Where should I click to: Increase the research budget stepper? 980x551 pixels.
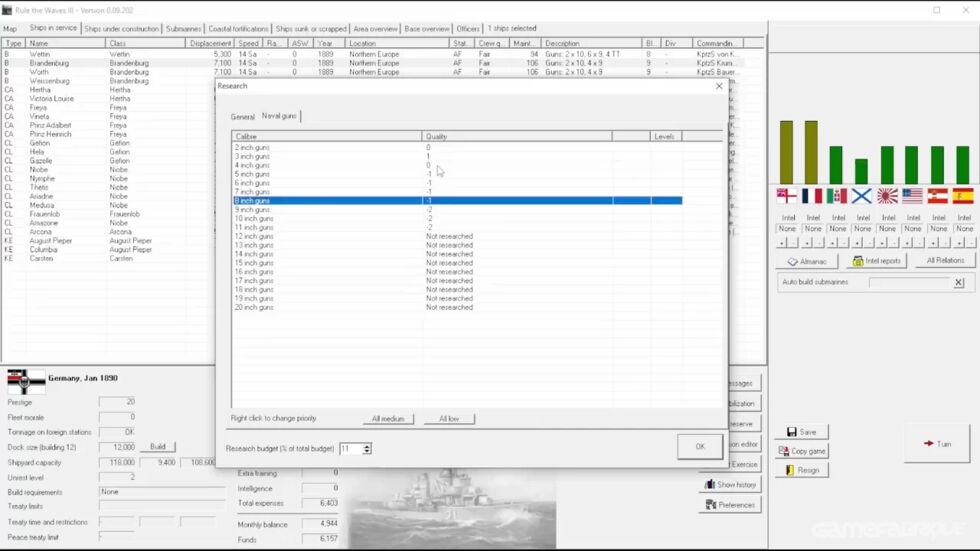pyautogui.click(x=367, y=446)
